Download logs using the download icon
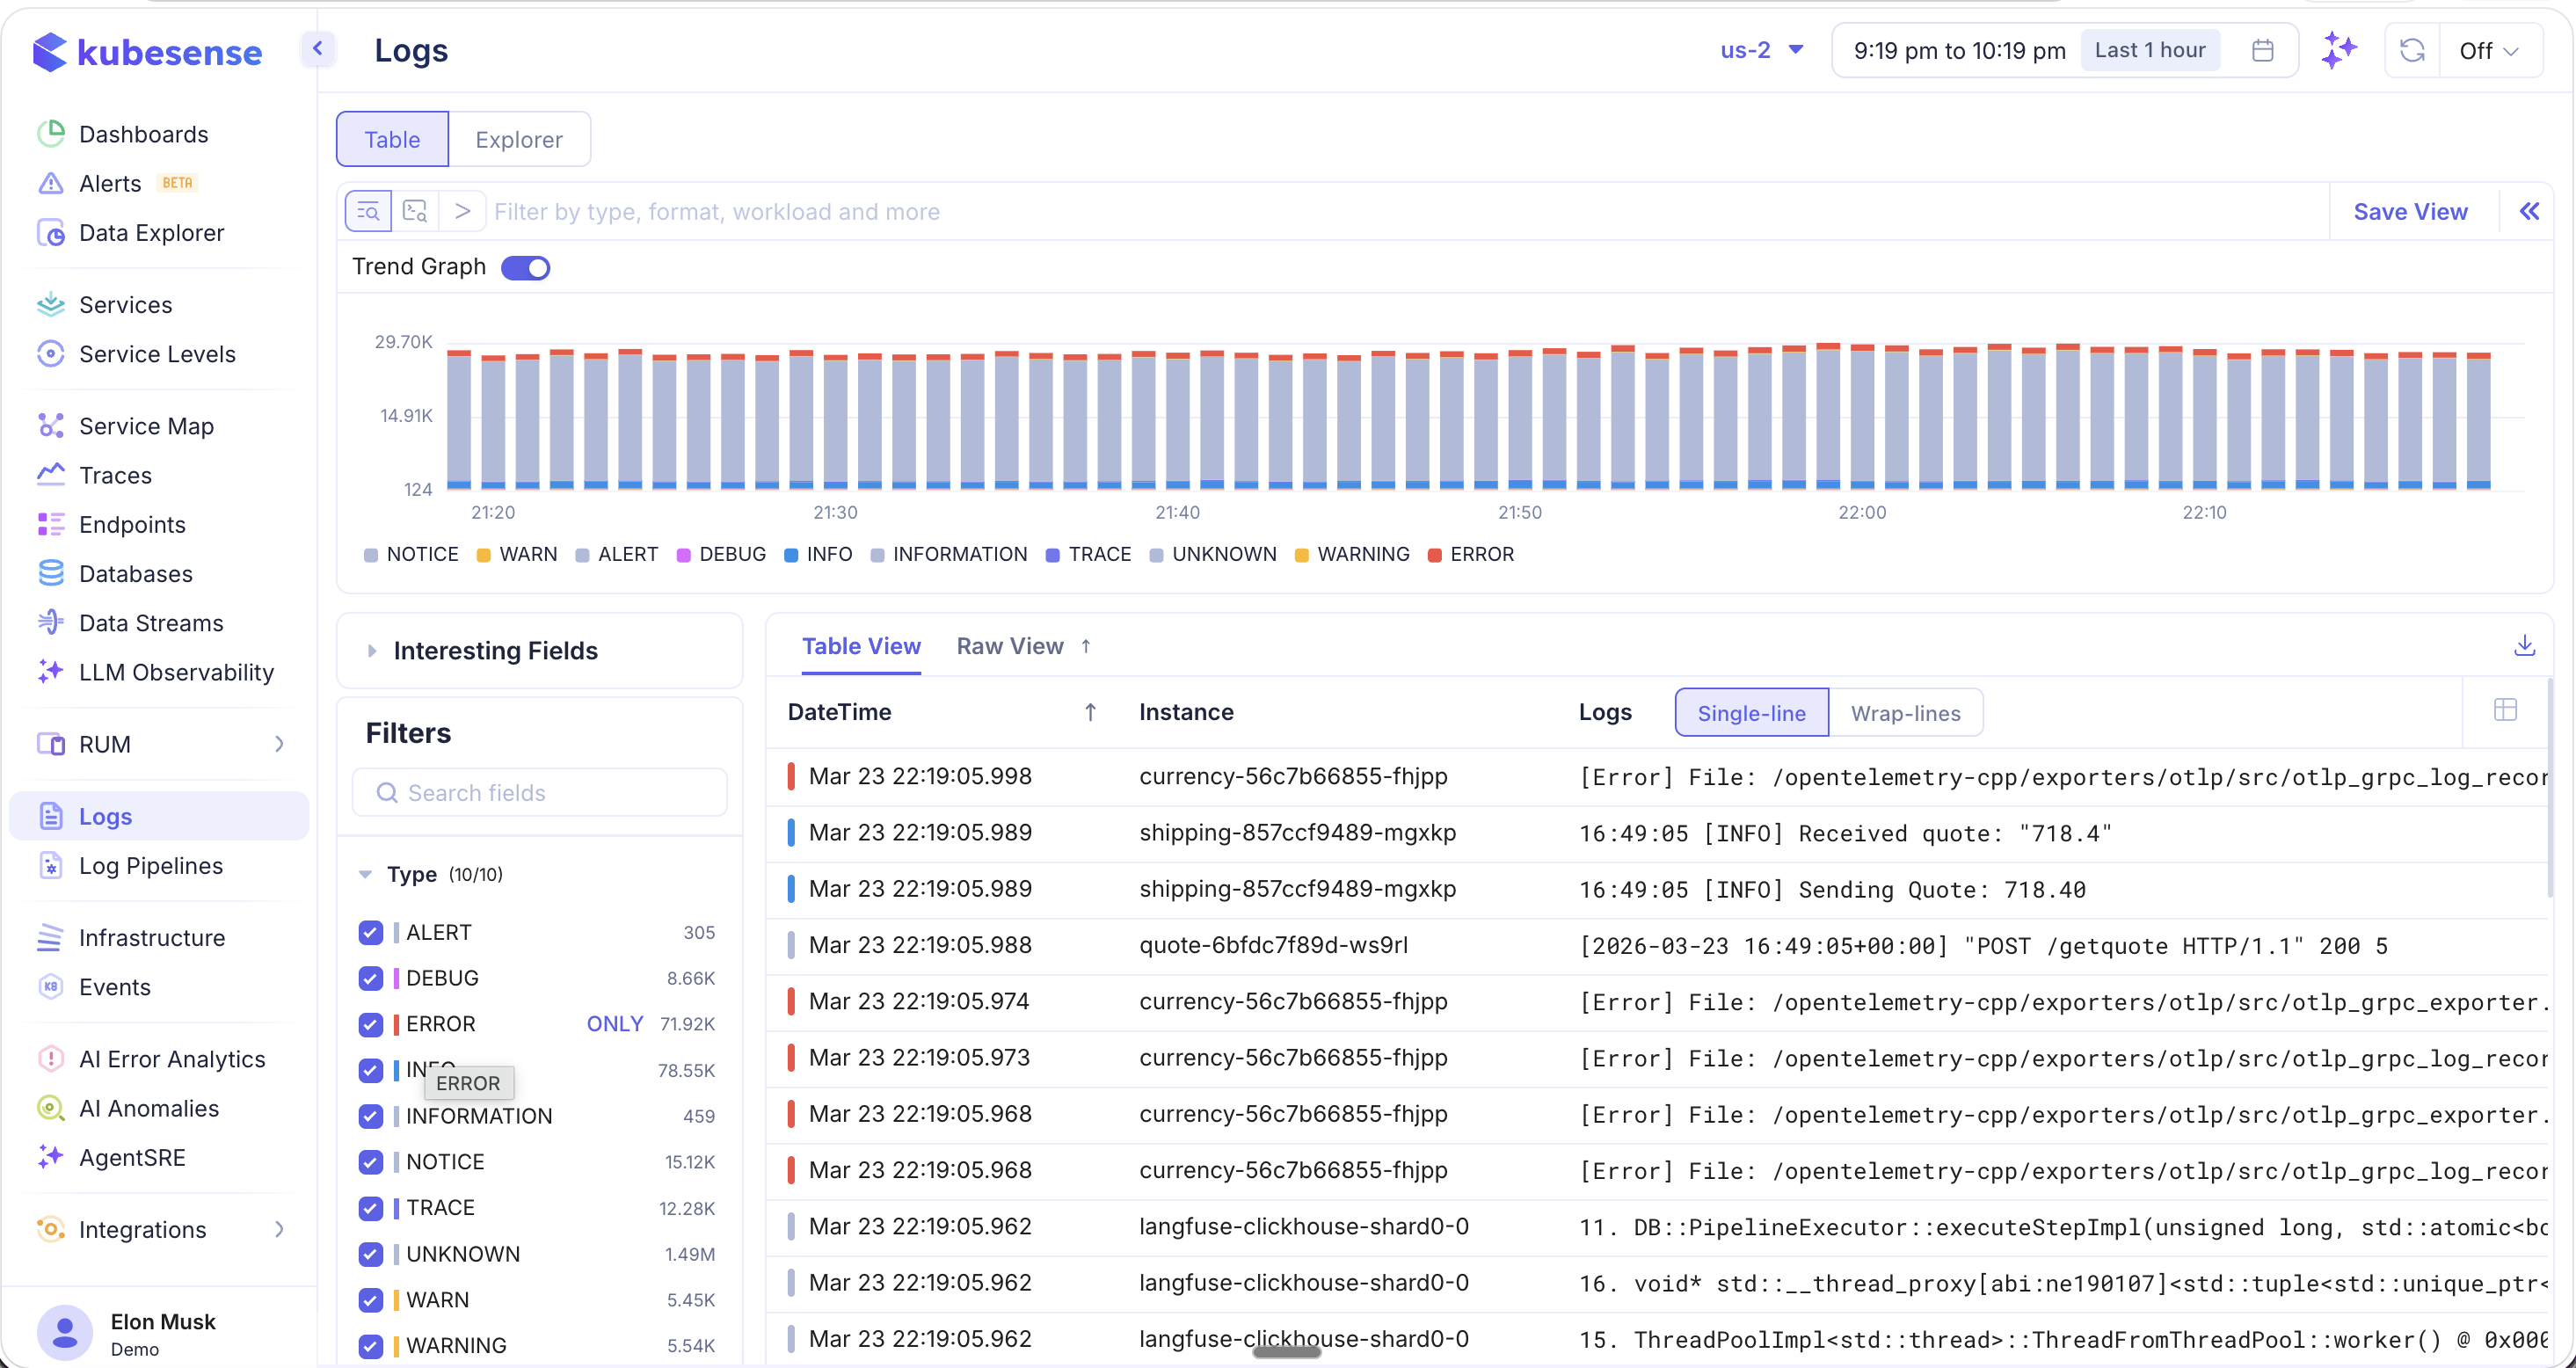The image size is (2576, 1368). point(2524,646)
